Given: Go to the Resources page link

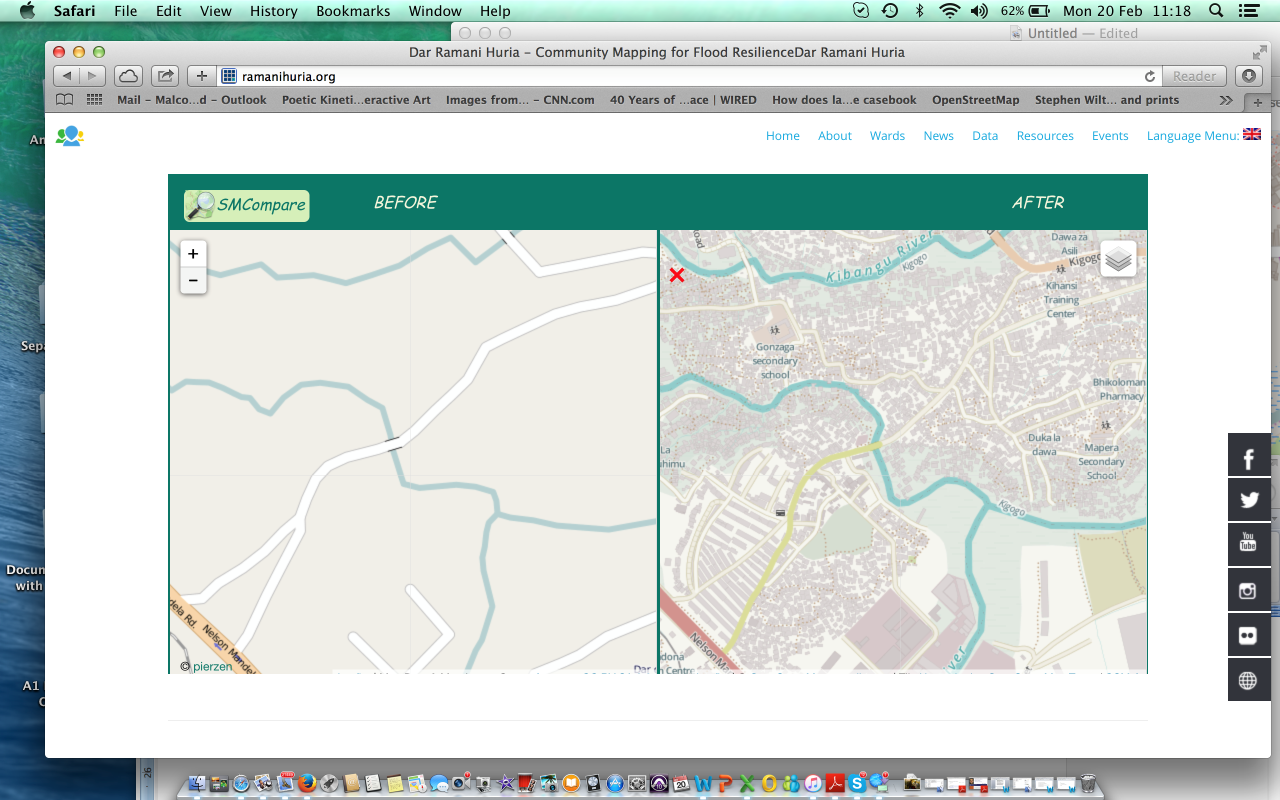Looking at the screenshot, I should tap(1045, 136).
